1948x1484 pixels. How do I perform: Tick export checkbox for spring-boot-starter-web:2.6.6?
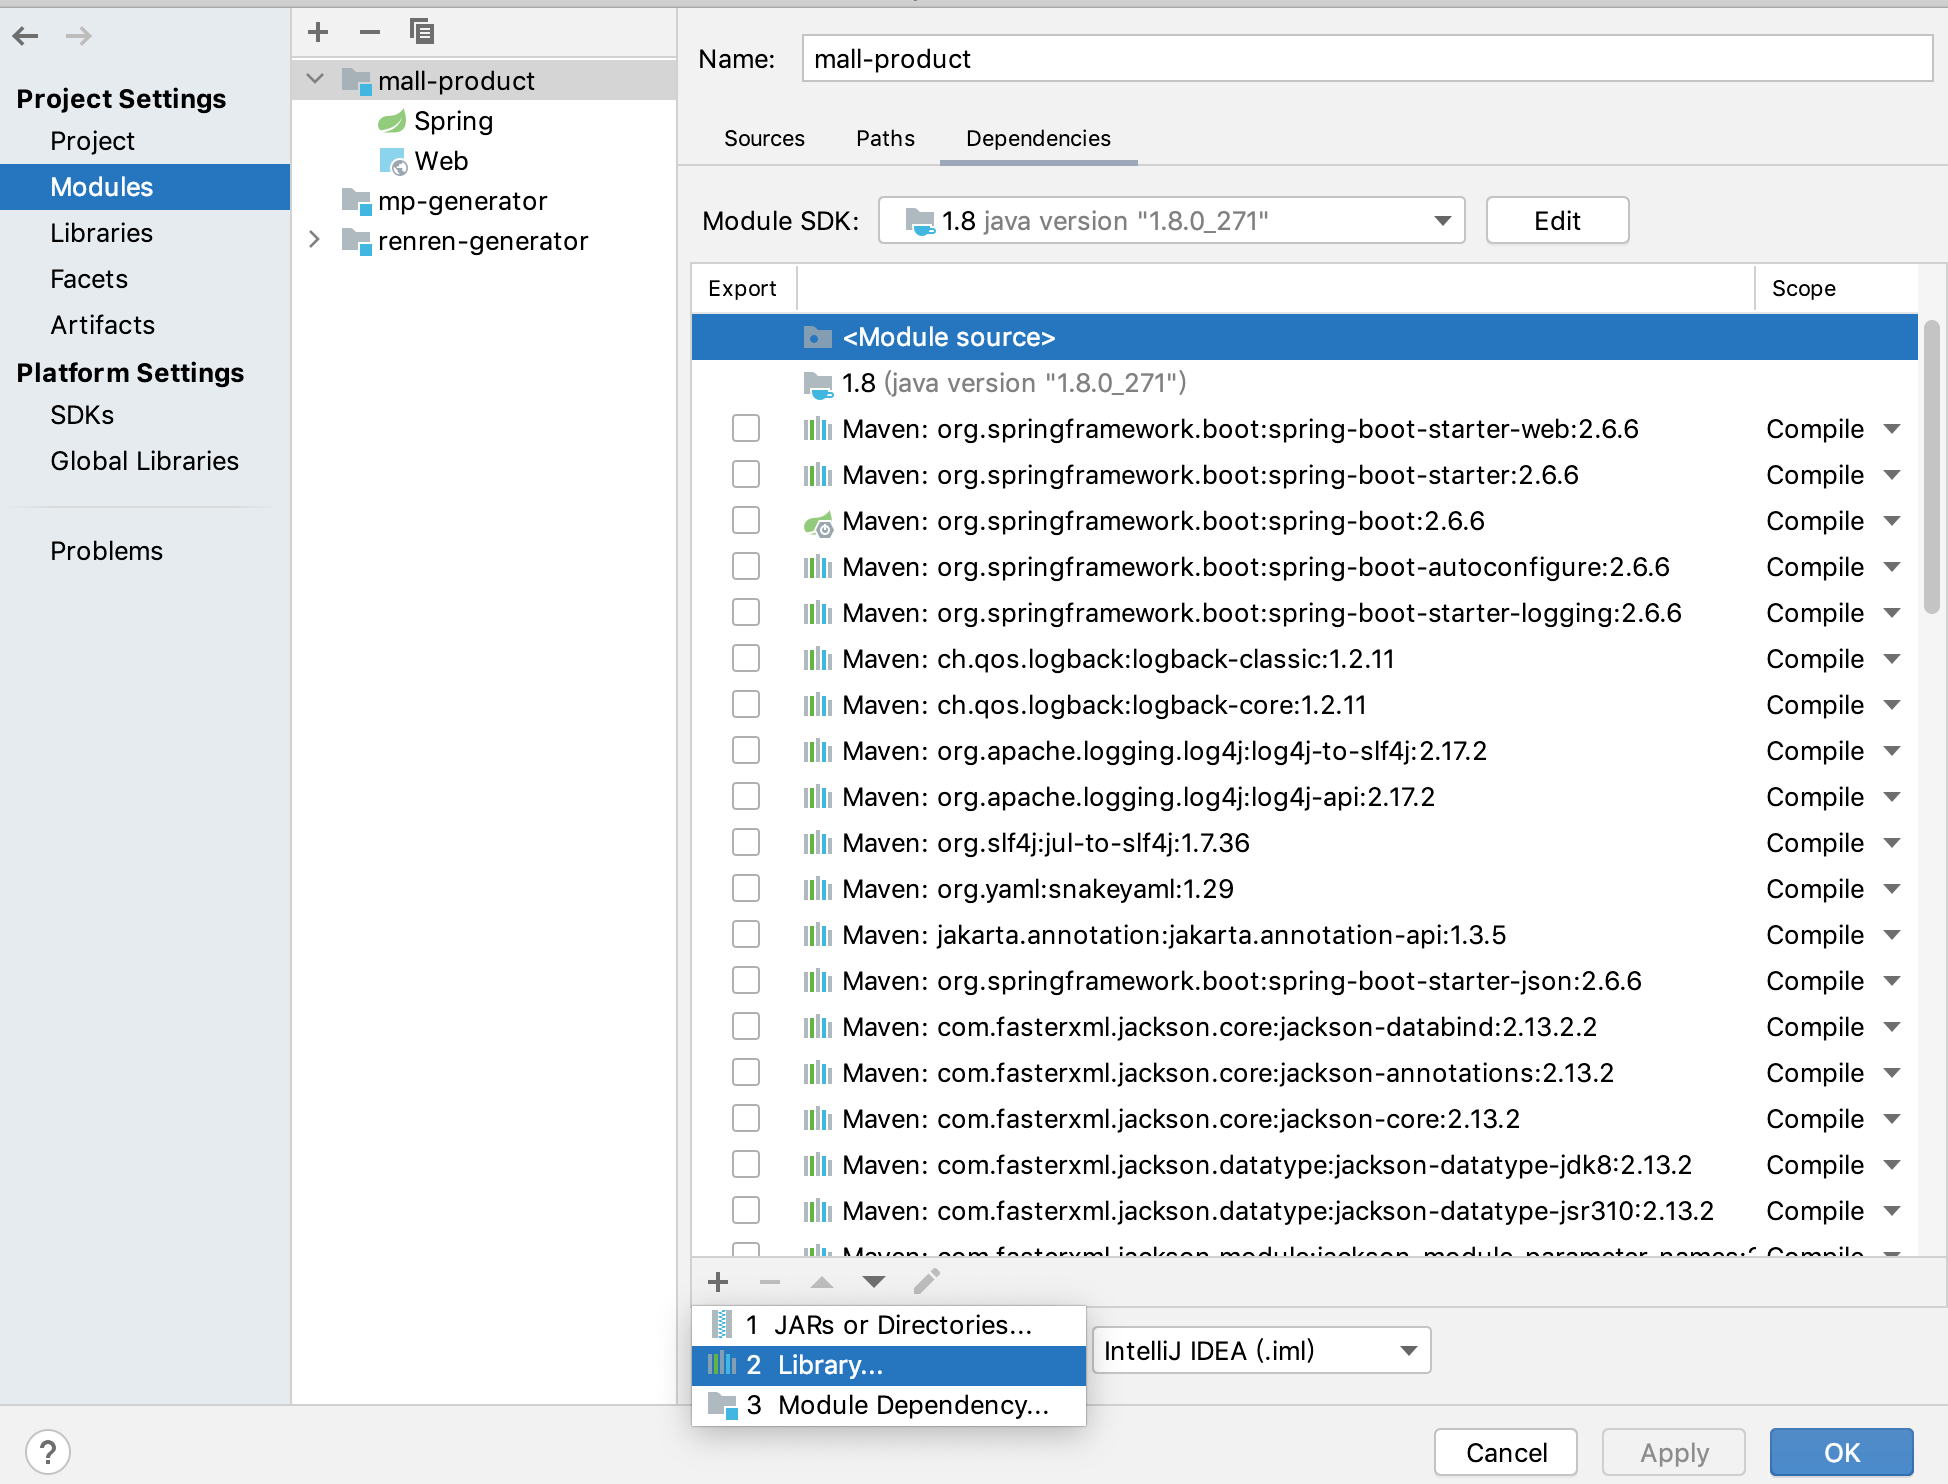click(x=746, y=428)
